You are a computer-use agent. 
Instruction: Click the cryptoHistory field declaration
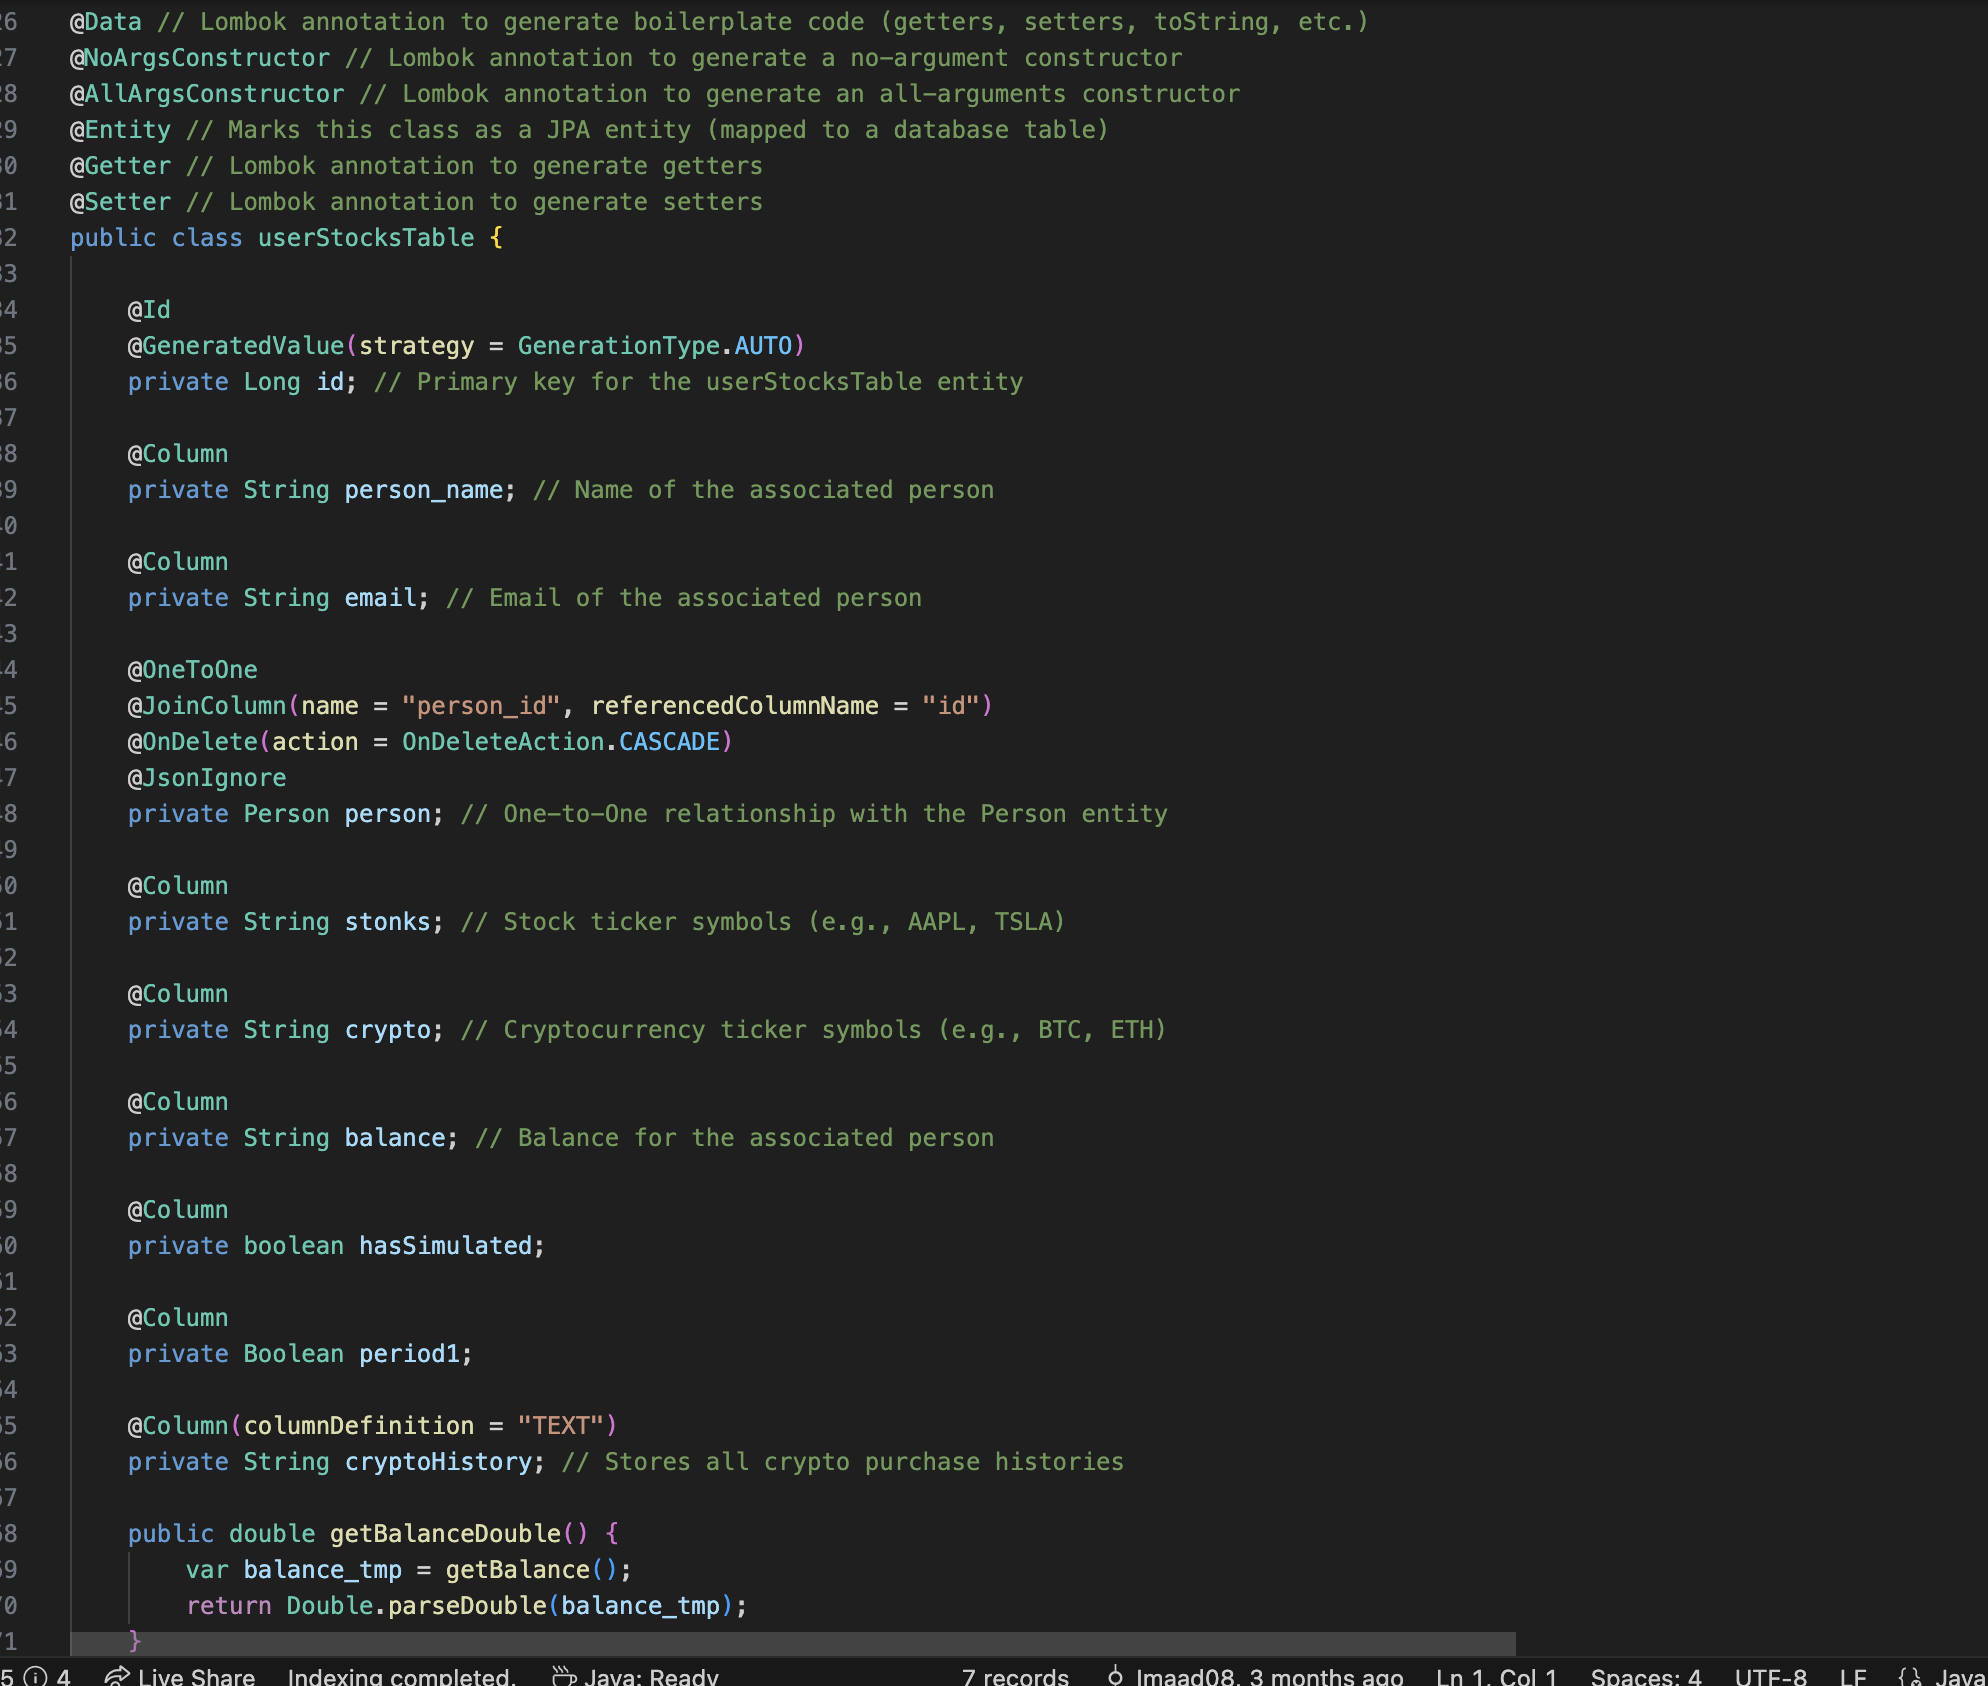(x=438, y=1462)
